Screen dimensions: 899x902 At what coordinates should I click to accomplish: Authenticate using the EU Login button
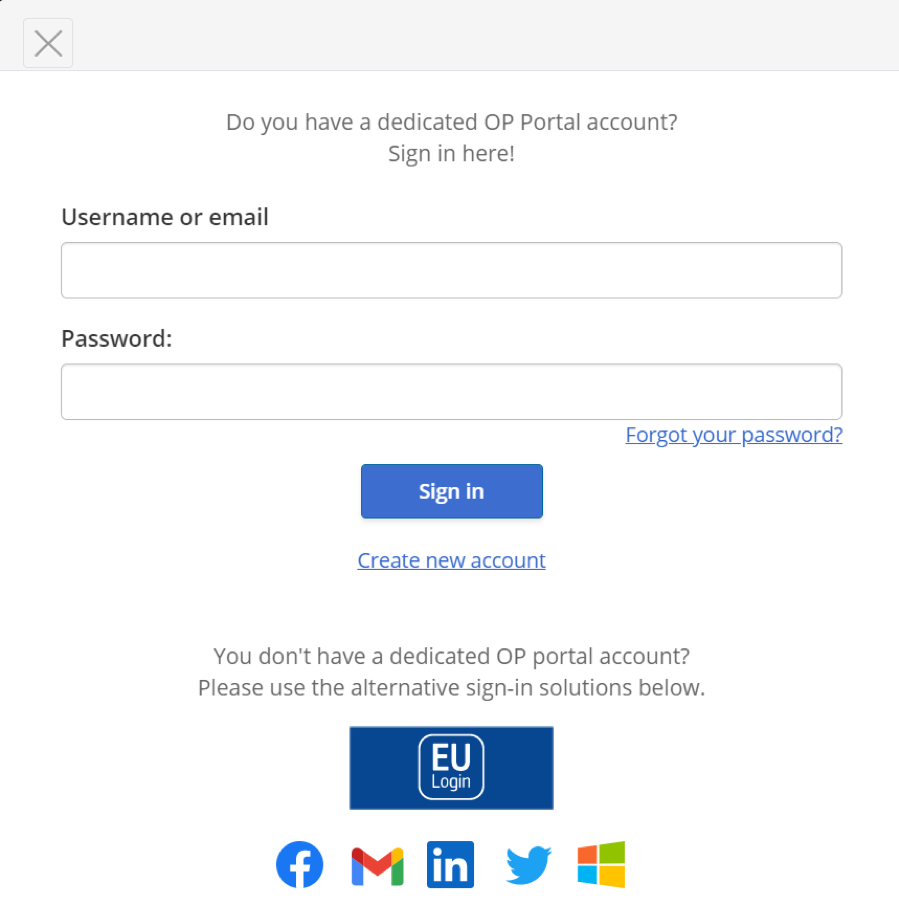pos(451,767)
